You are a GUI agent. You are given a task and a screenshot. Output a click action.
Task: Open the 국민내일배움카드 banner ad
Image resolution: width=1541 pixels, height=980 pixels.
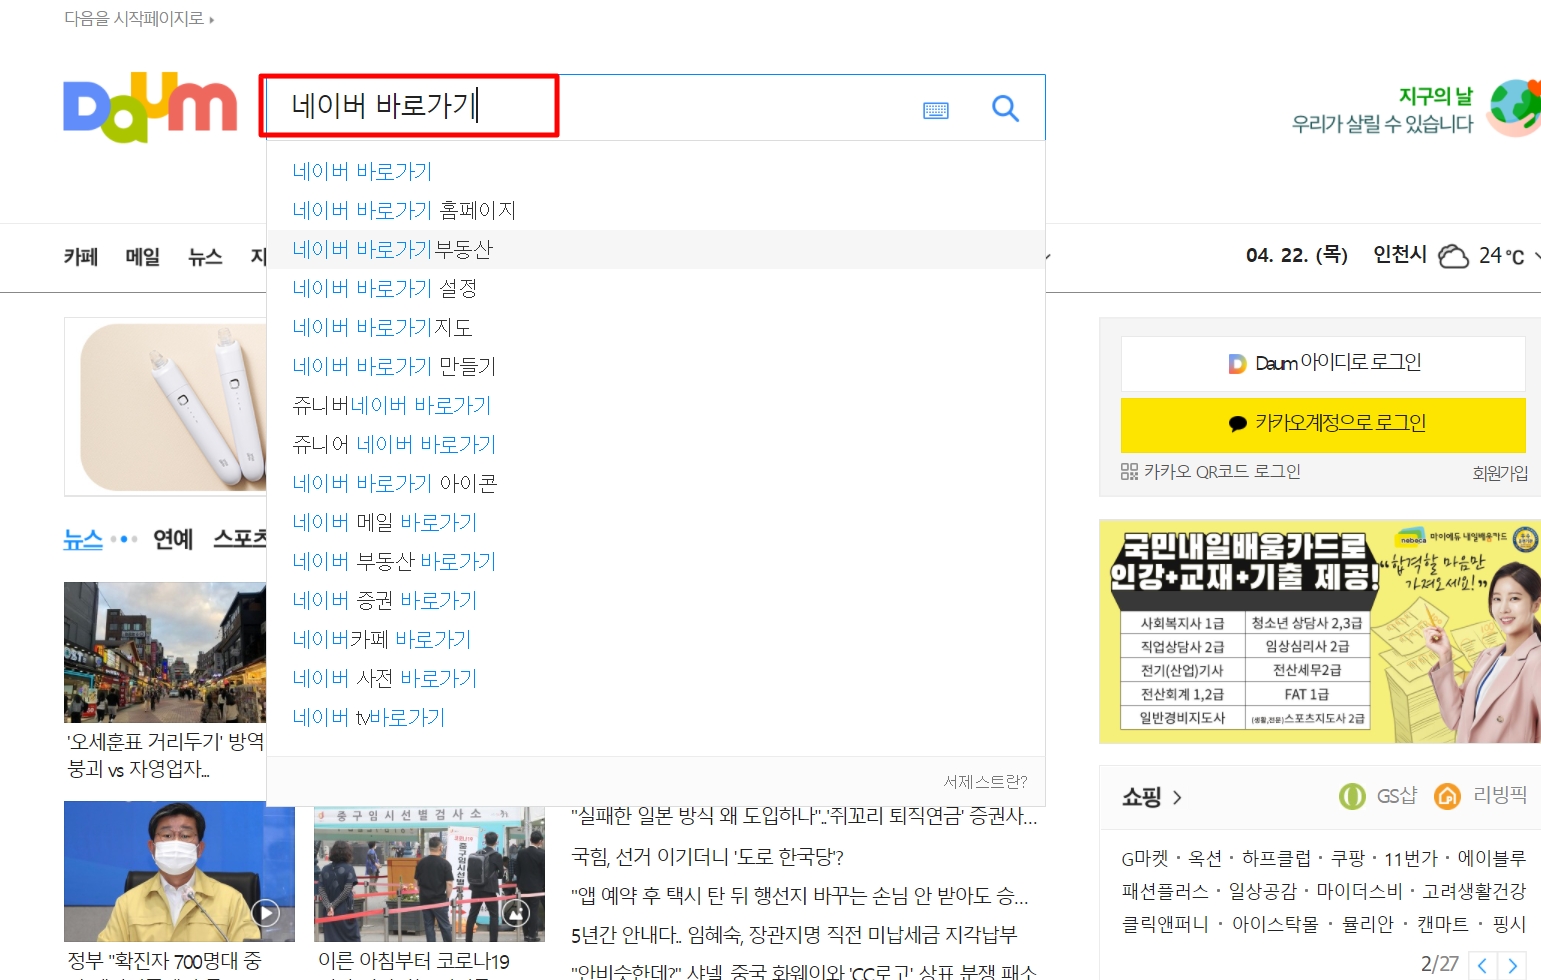(1320, 631)
